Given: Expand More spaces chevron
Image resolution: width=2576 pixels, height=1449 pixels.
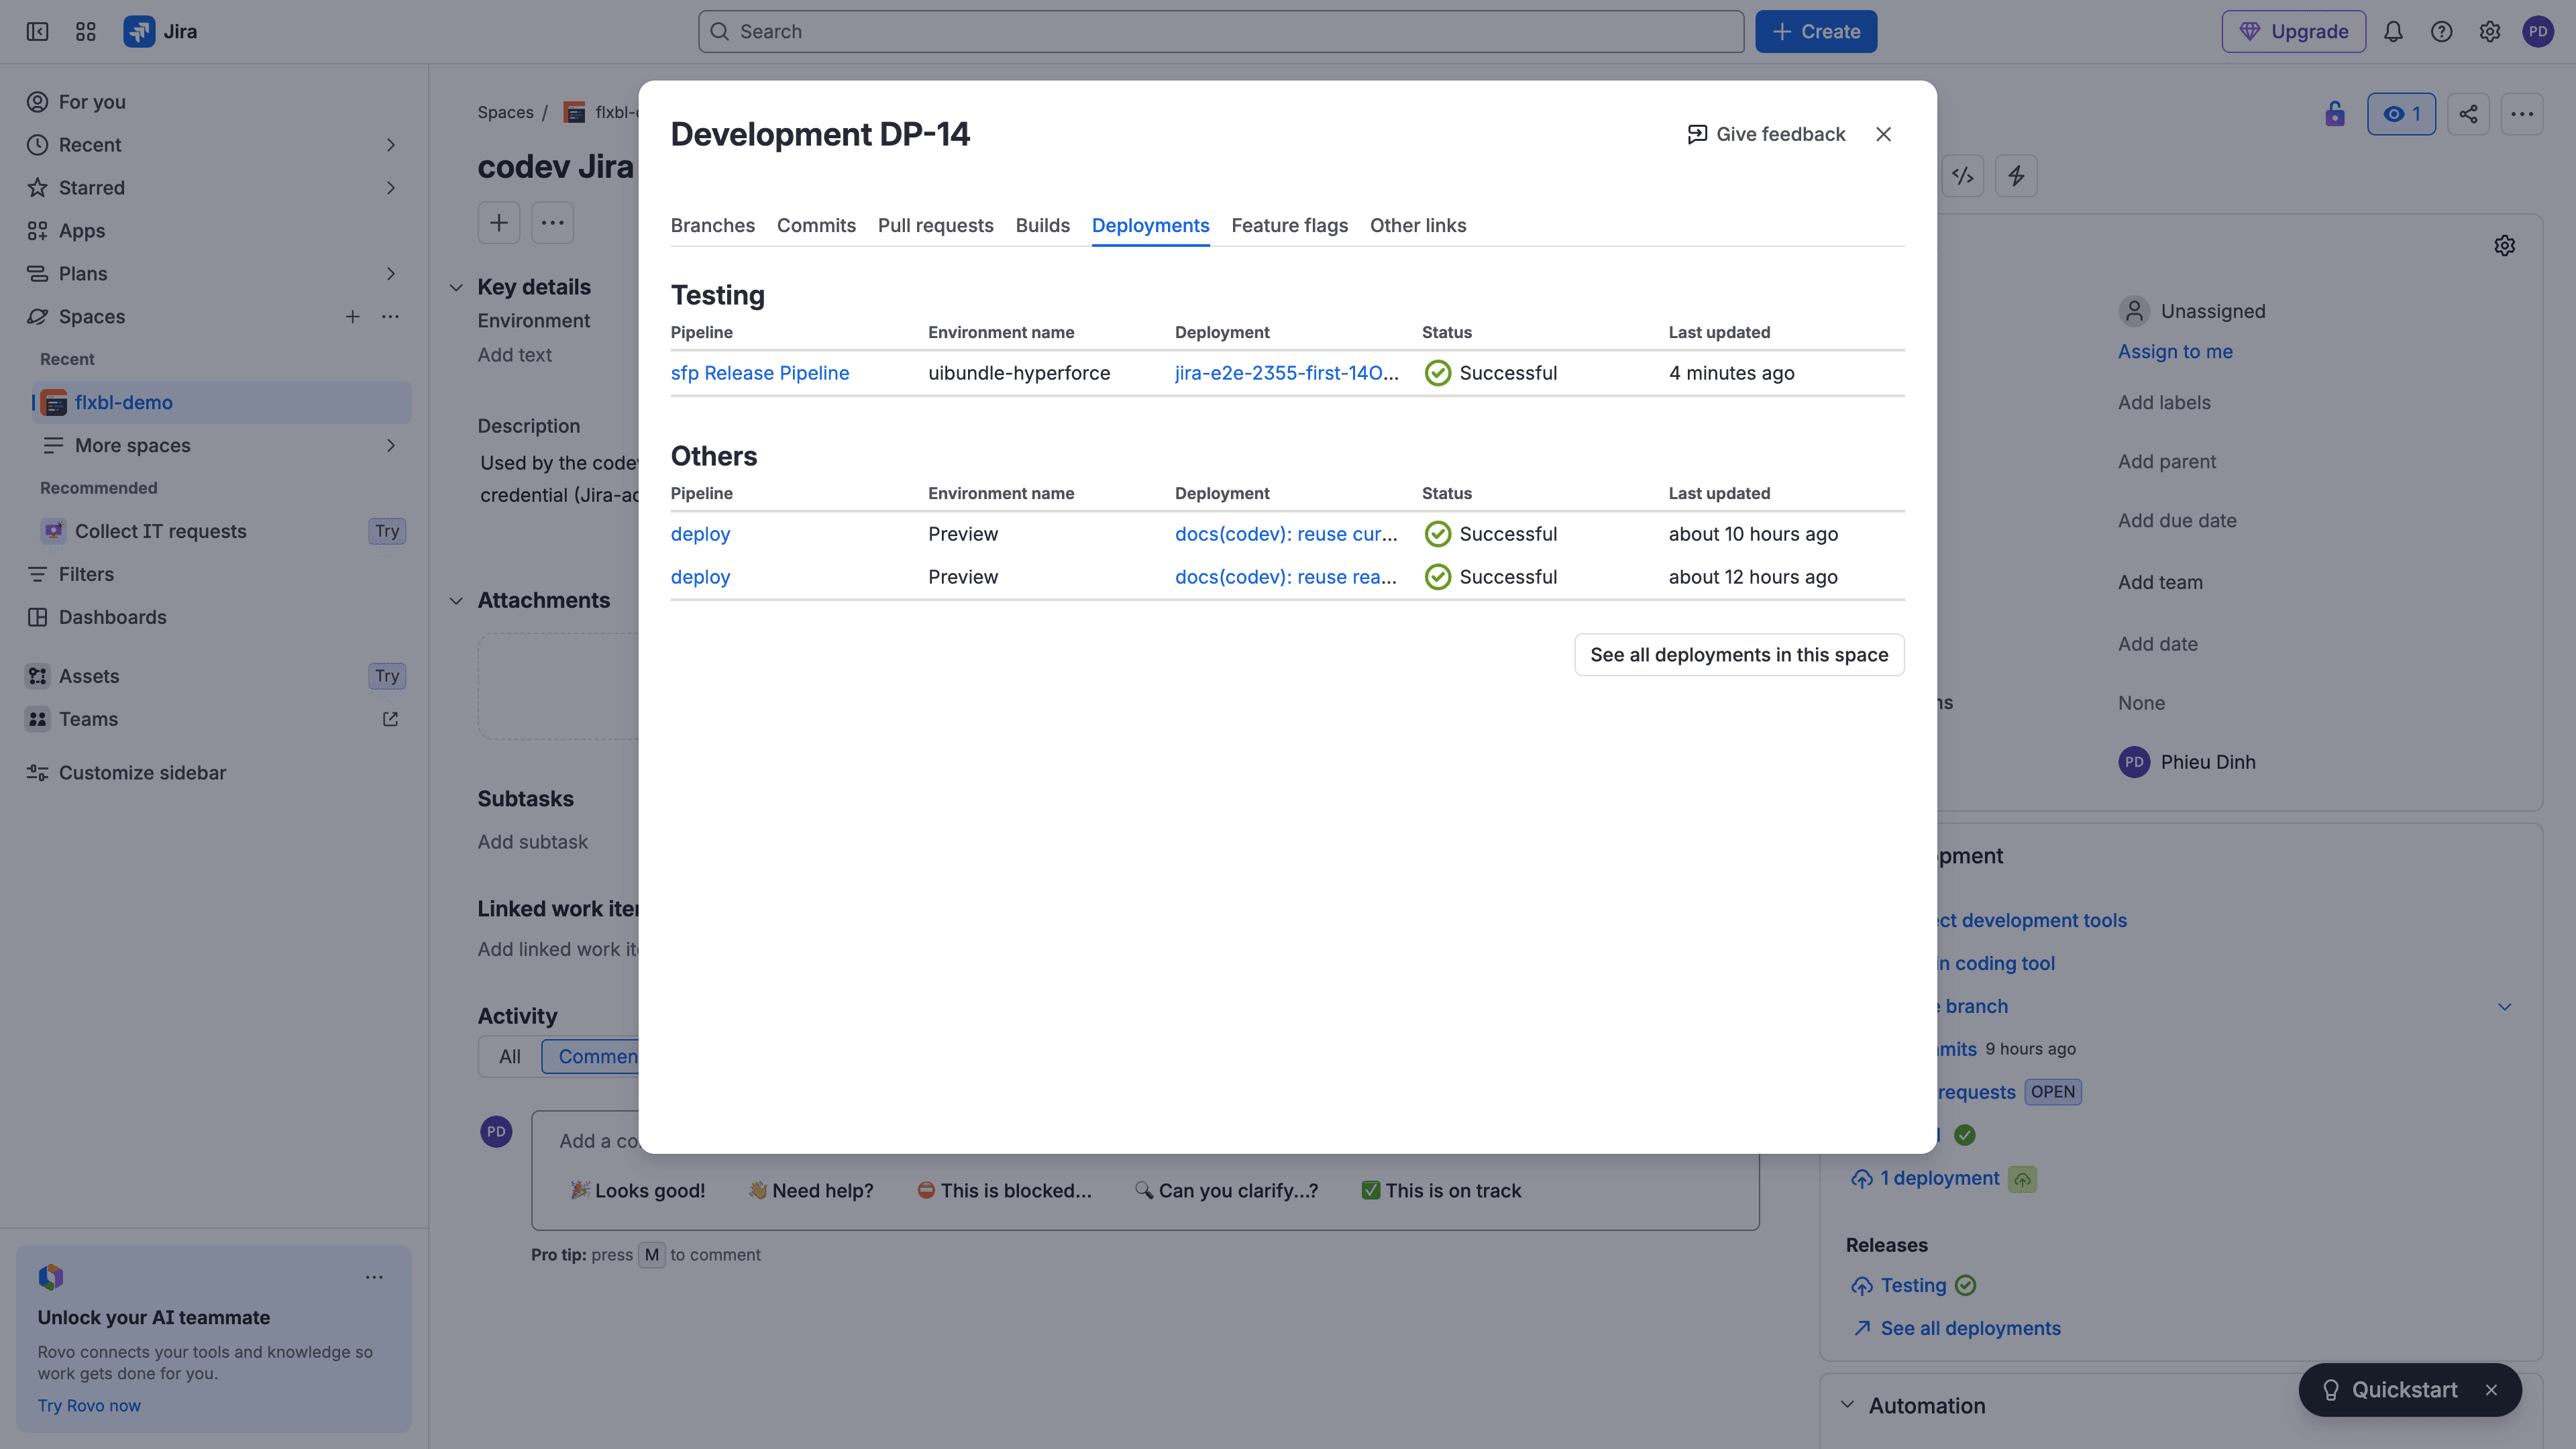Looking at the screenshot, I should click(x=390, y=446).
